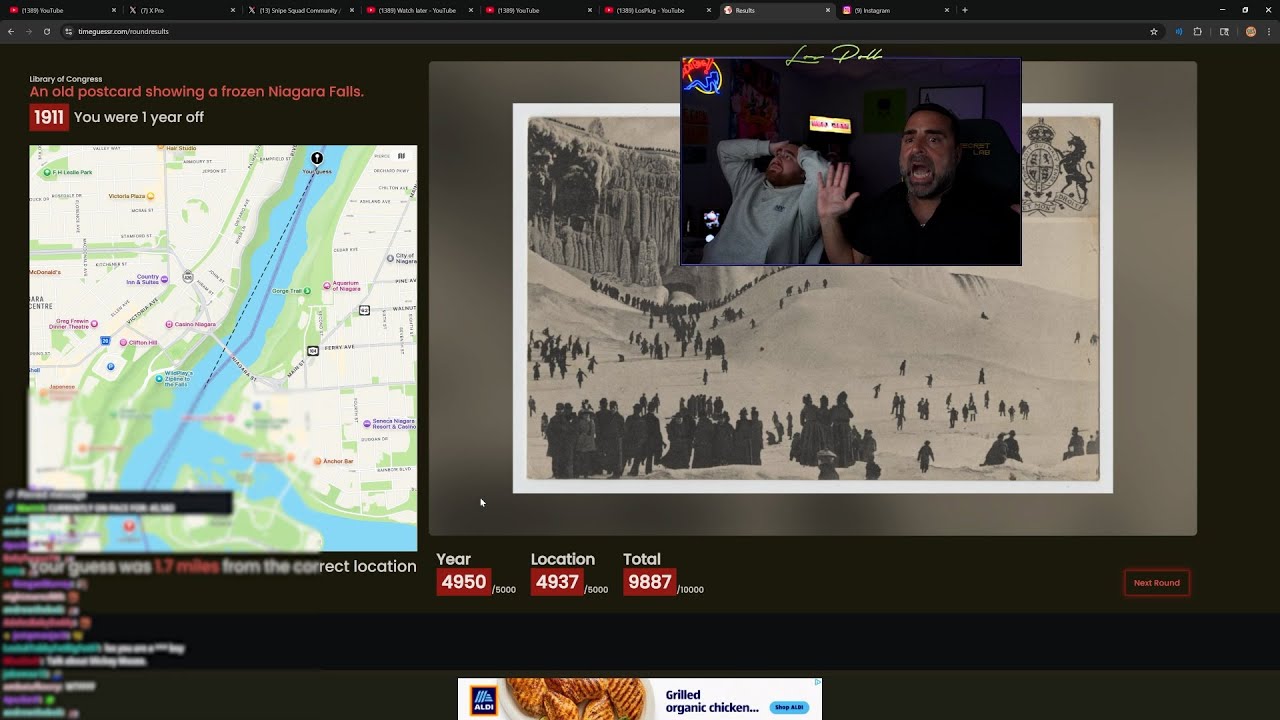Go back with the browser back arrow
Screen dimensions: 1280x720
point(11,31)
